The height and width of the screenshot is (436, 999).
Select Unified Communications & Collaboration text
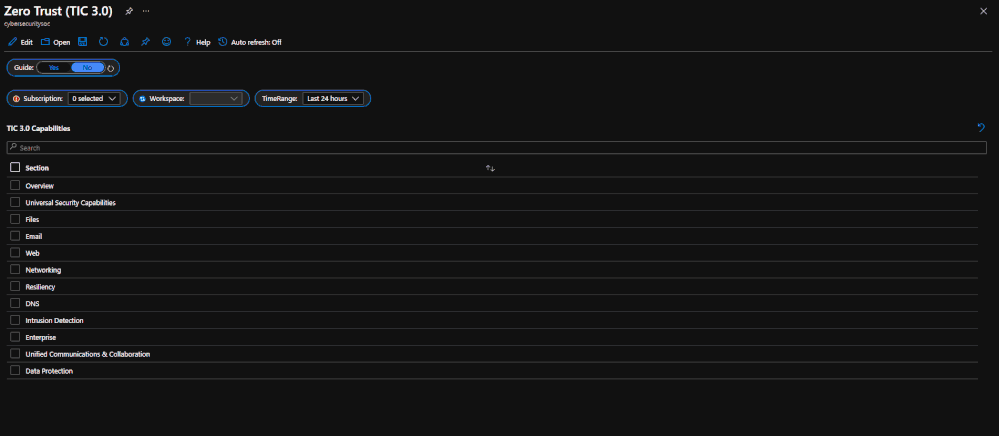click(x=88, y=354)
